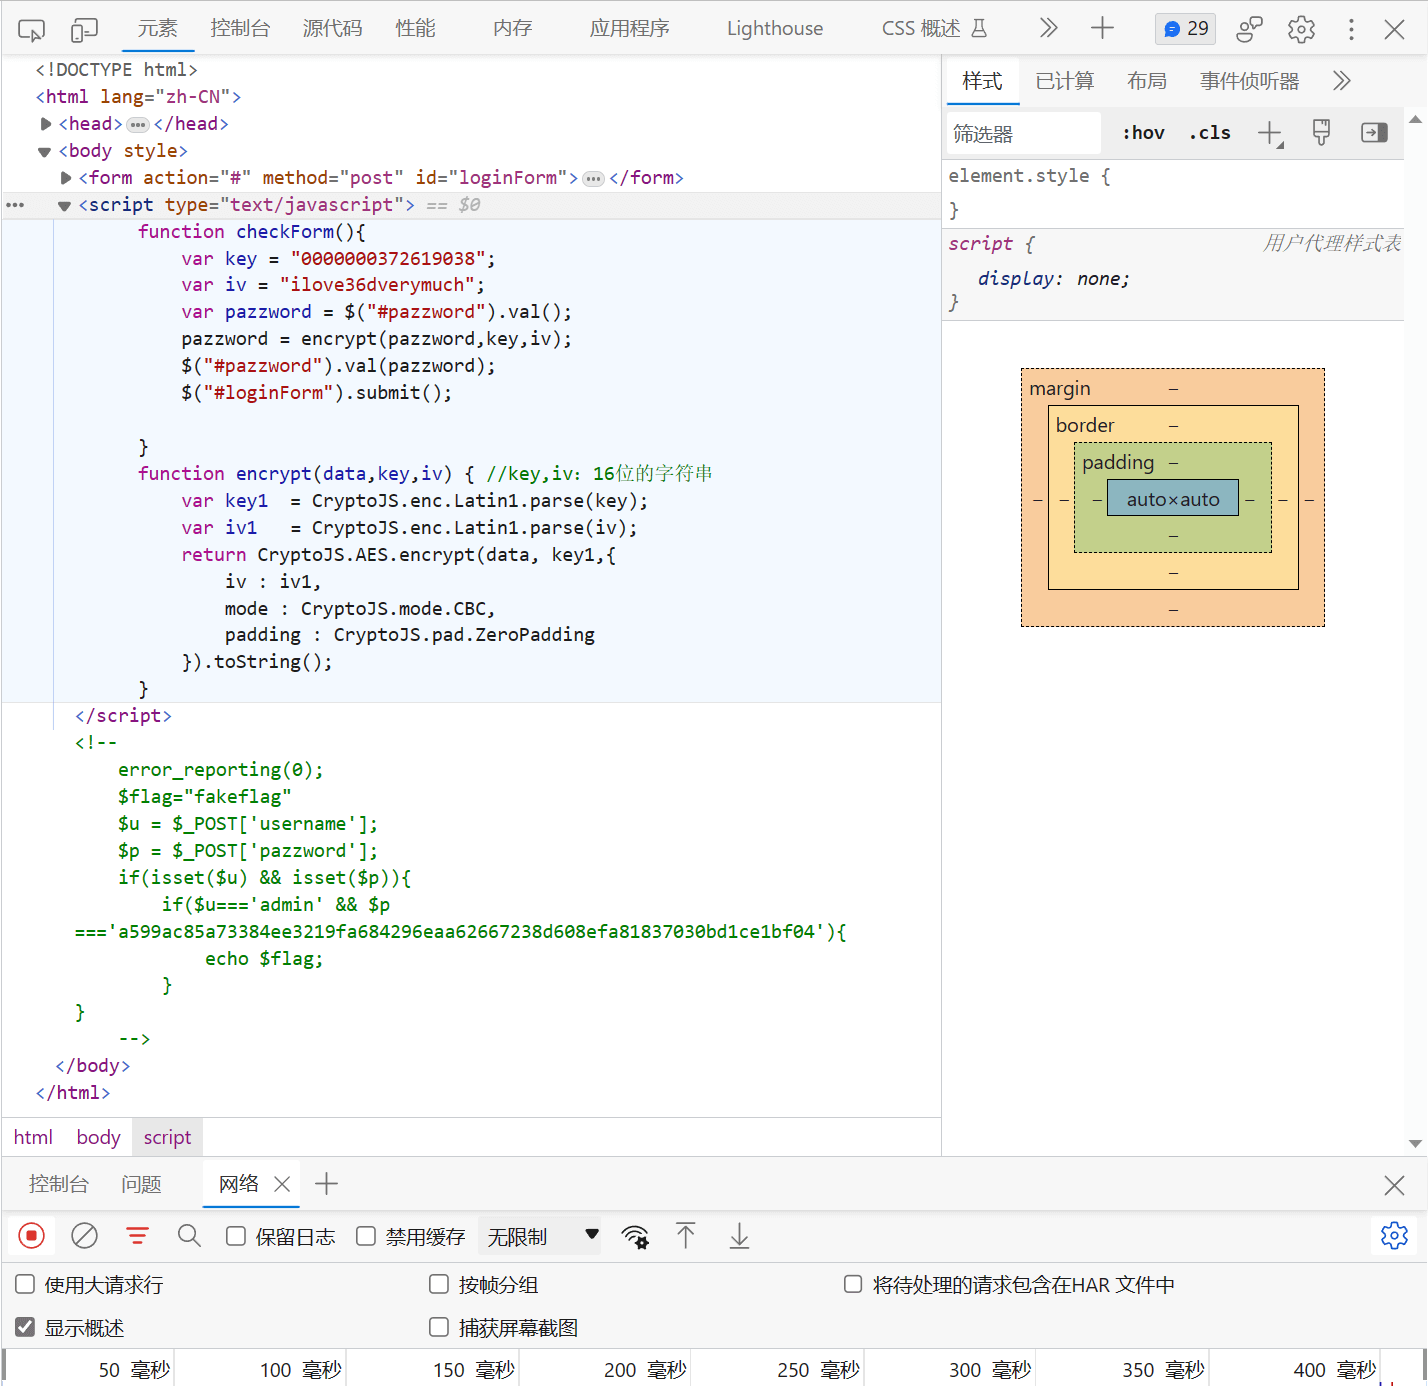Open network settings blue gear
The image size is (1428, 1386).
pos(1394,1235)
